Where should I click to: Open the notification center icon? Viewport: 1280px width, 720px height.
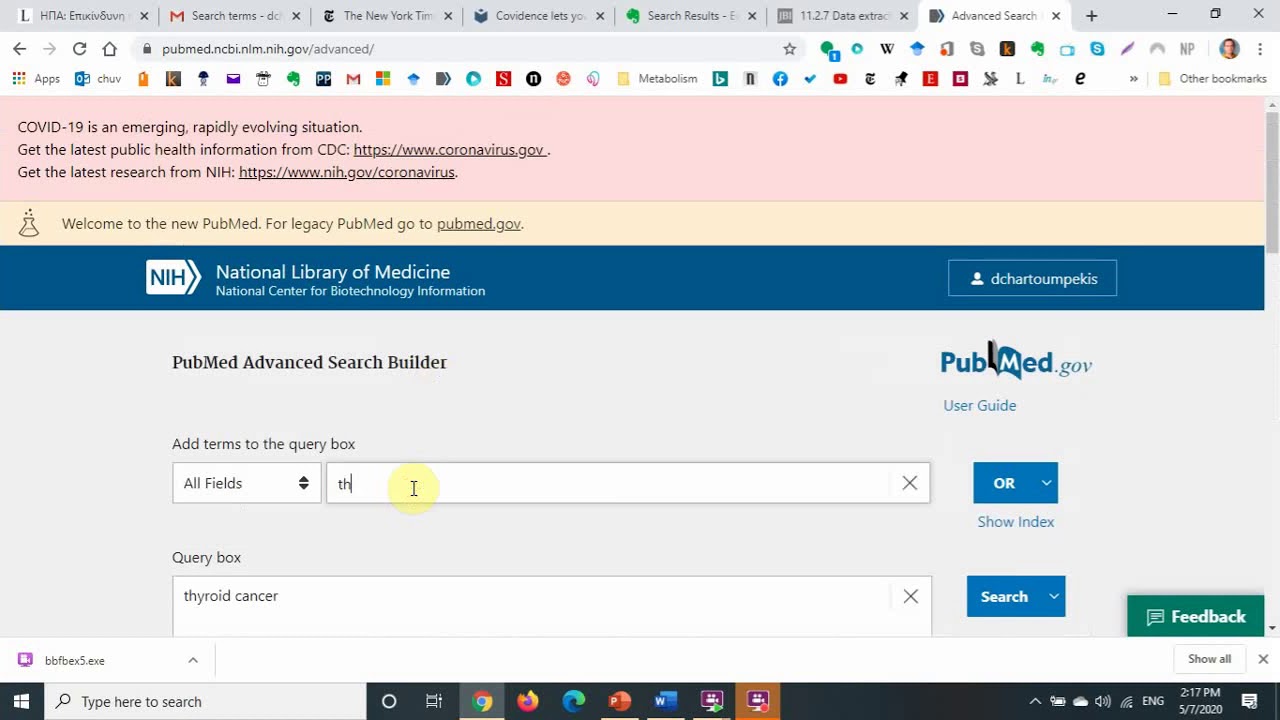click(x=1249, y=701)
